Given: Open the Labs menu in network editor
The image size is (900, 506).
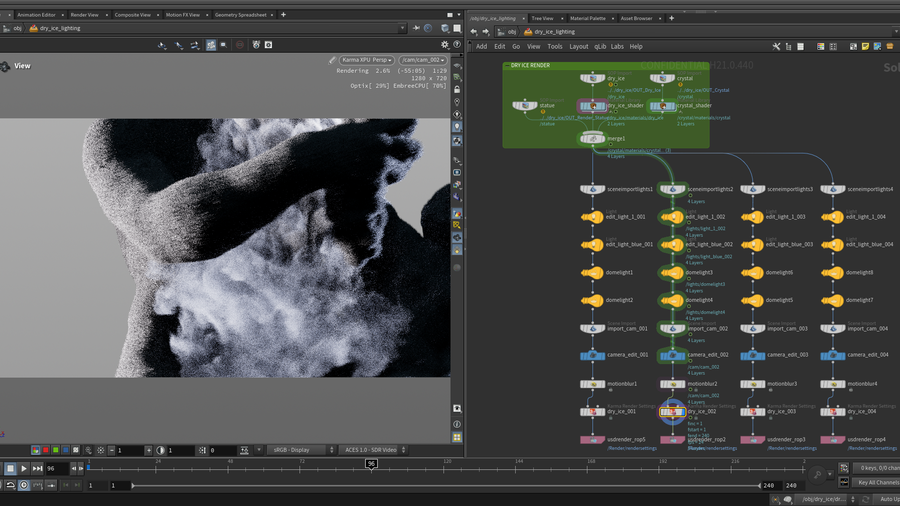Looking at the screenshot, I should pos(617,46).
